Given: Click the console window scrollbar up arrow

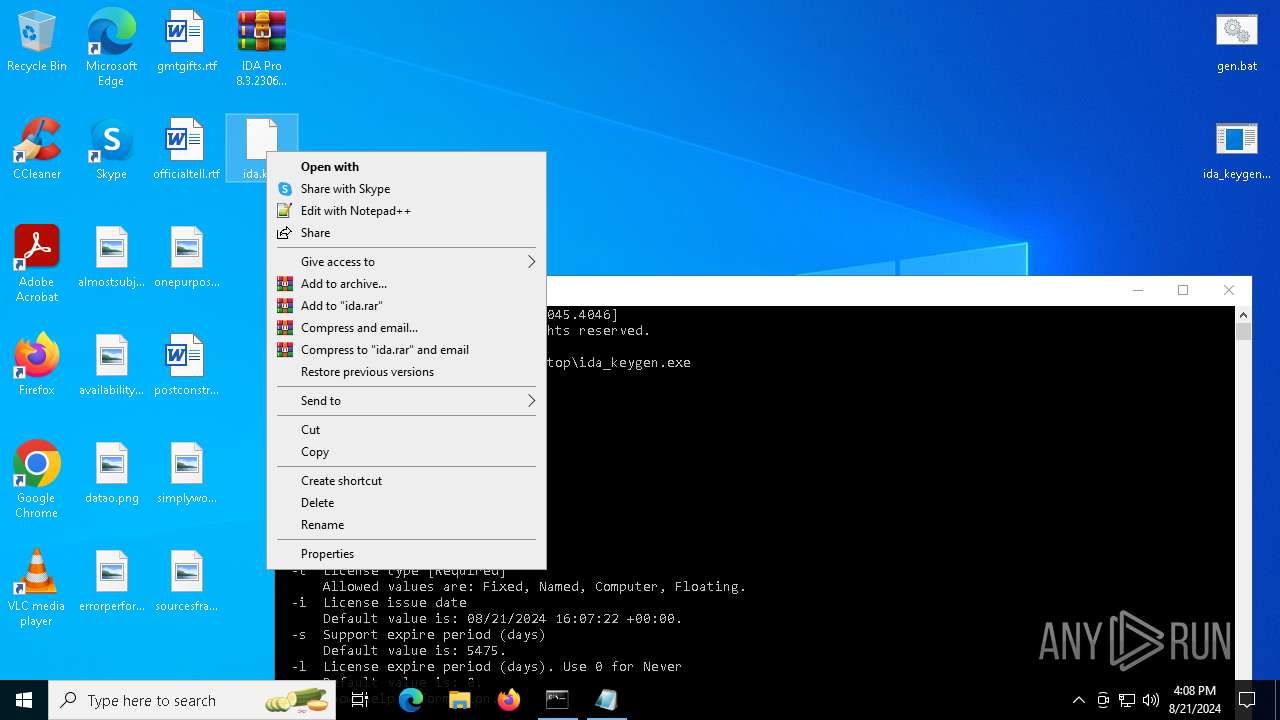Looking at the screenshot, I should pos(1243,314).
